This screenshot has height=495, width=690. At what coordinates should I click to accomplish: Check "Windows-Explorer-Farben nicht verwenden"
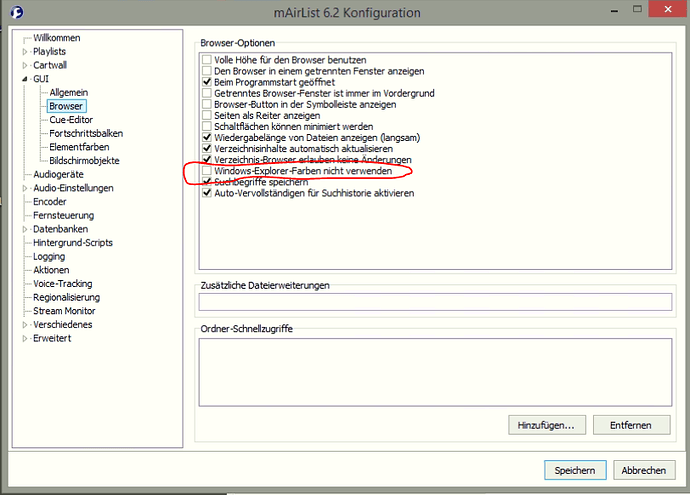[x=207, y=170]
